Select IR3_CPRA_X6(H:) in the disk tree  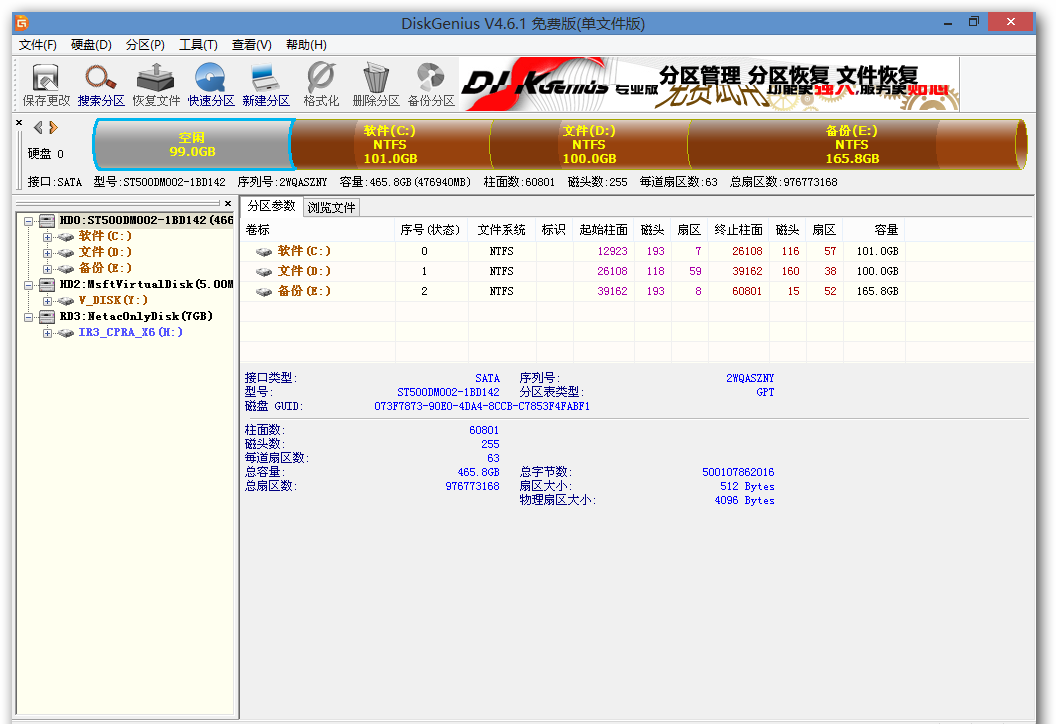tap(131, 333)
